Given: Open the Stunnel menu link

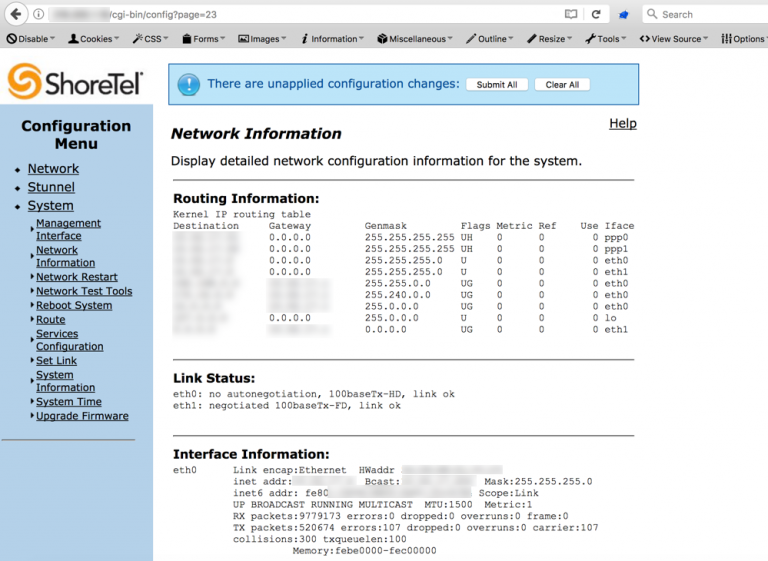Looking at the screenshot, I should coord(51,187).
